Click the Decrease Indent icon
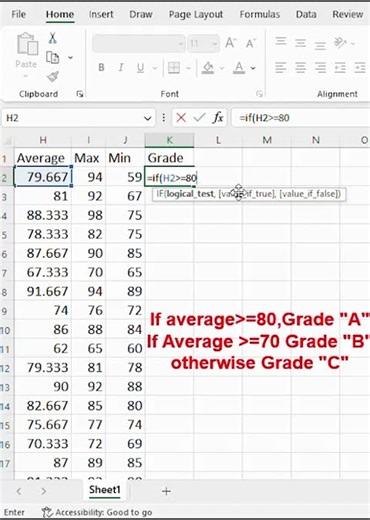The height and width of the screenshot is (520, 370). (340, 68)
